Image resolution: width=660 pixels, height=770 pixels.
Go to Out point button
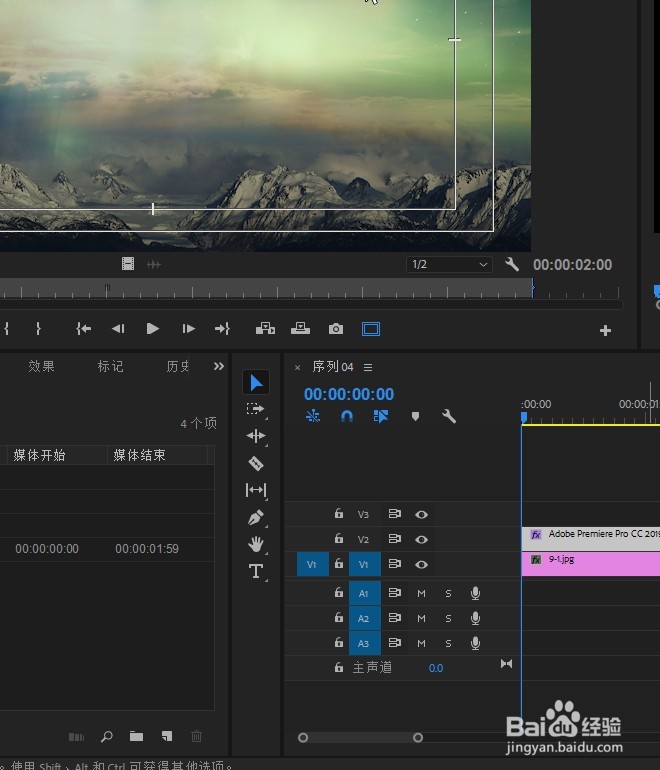[x=222, y=329]
